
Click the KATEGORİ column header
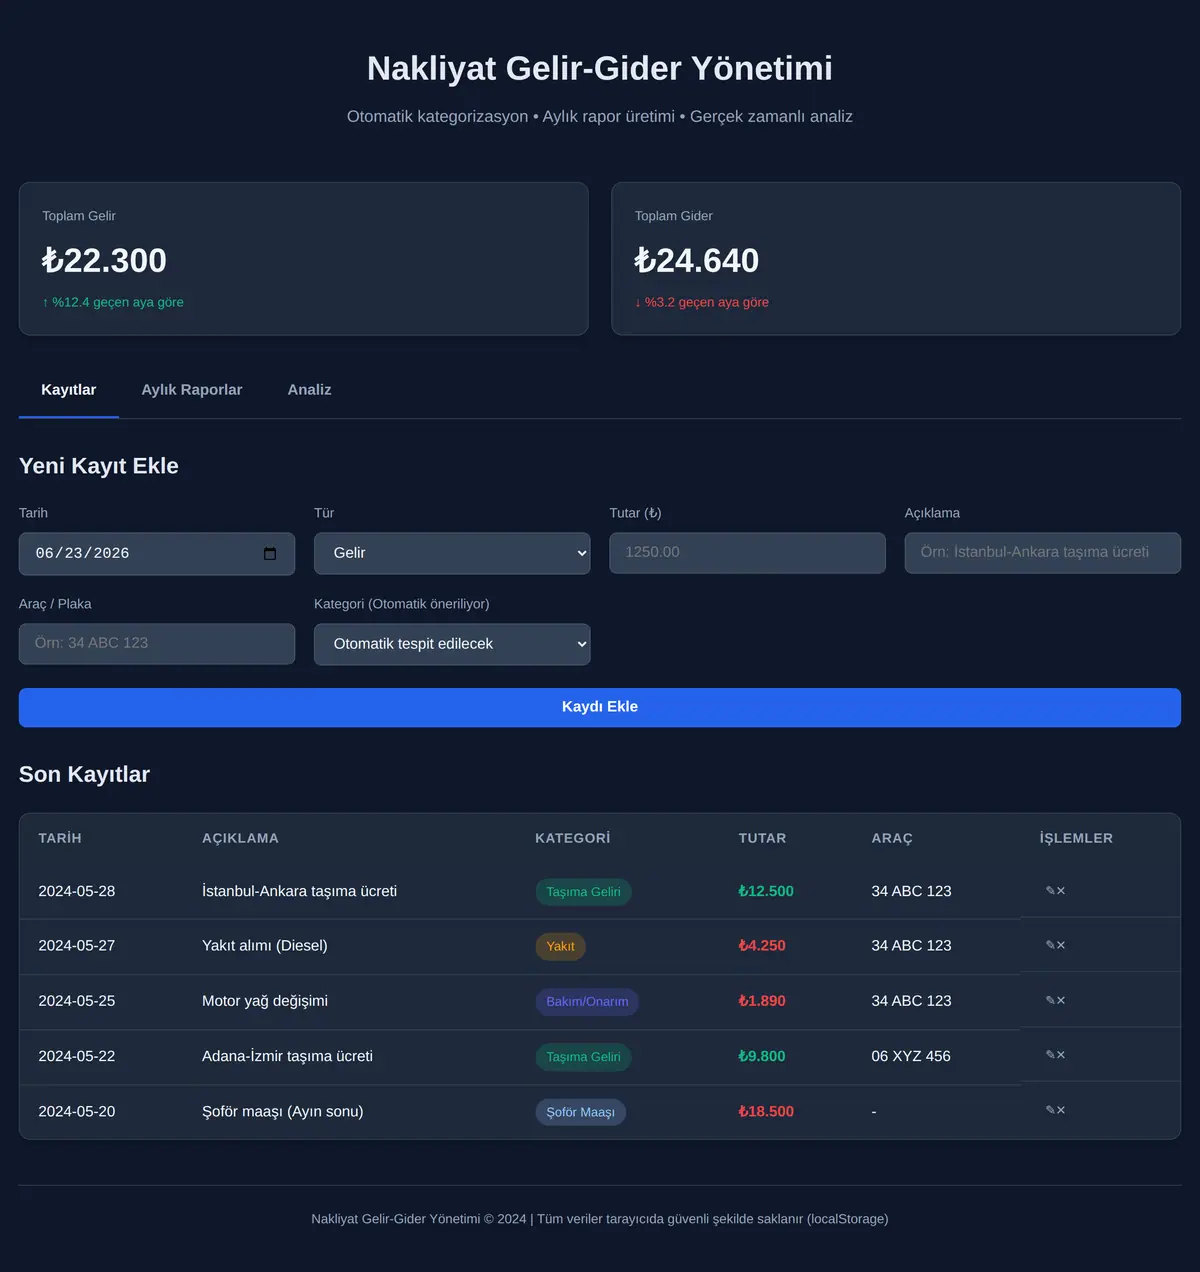click(x=573, y=838)
